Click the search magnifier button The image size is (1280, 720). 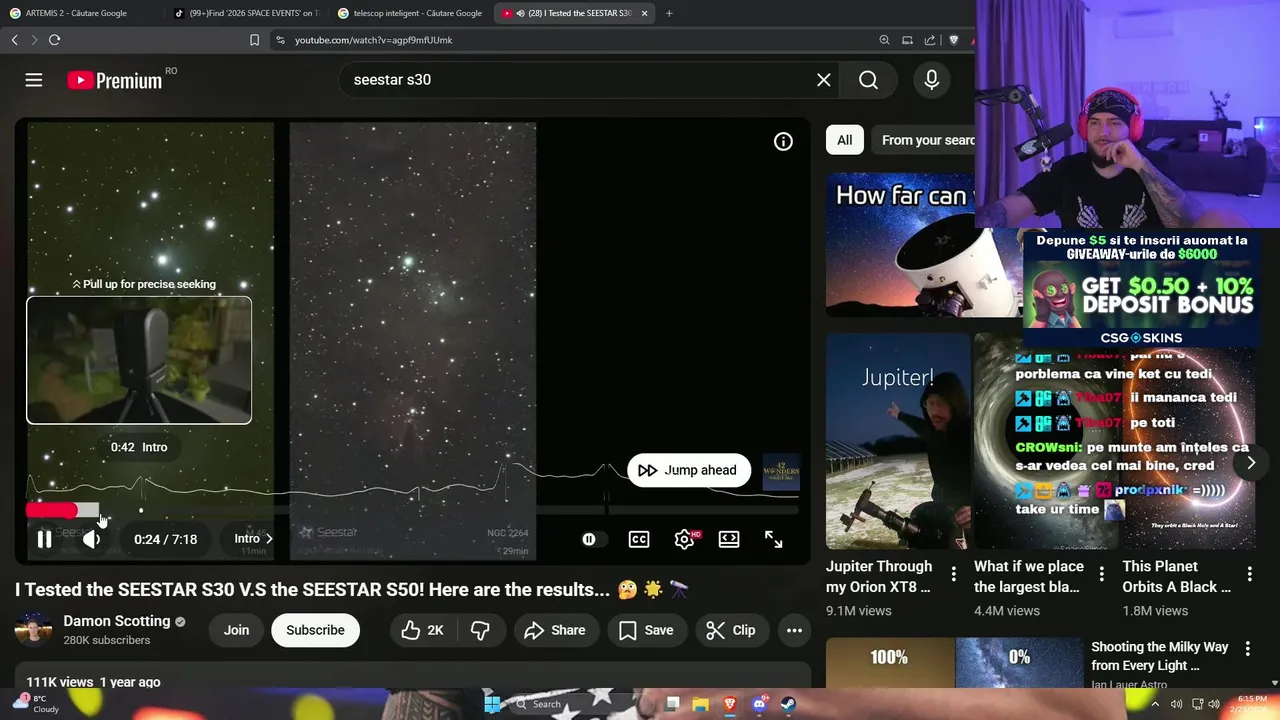point(868,80)
